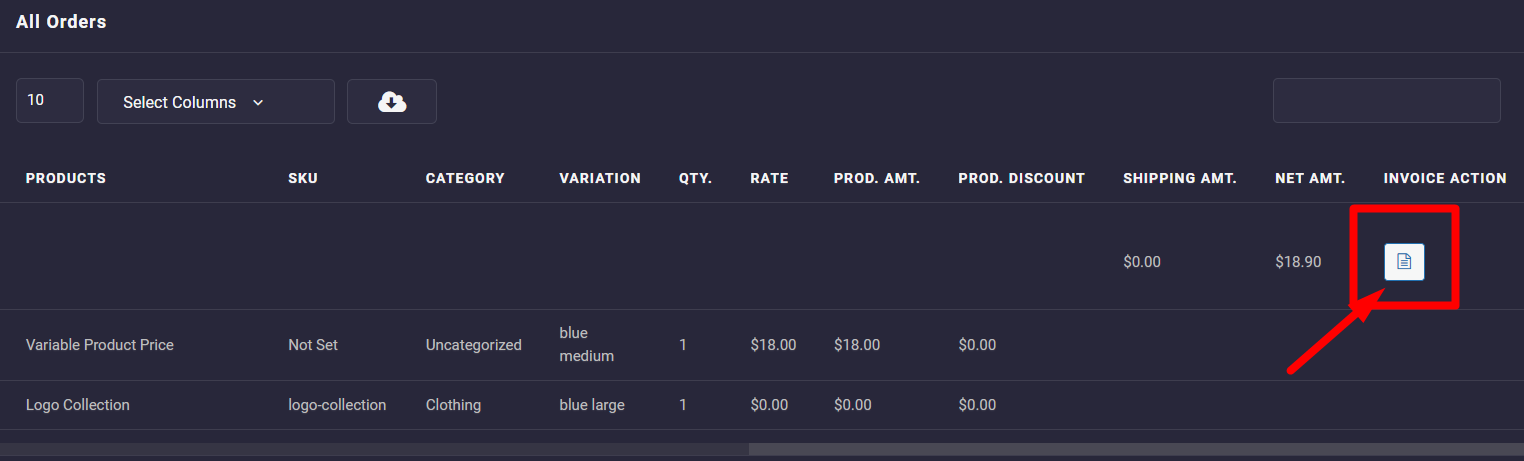Sort by the PRODUCTS column header
Screen dimensions: 1524x461
66,179
